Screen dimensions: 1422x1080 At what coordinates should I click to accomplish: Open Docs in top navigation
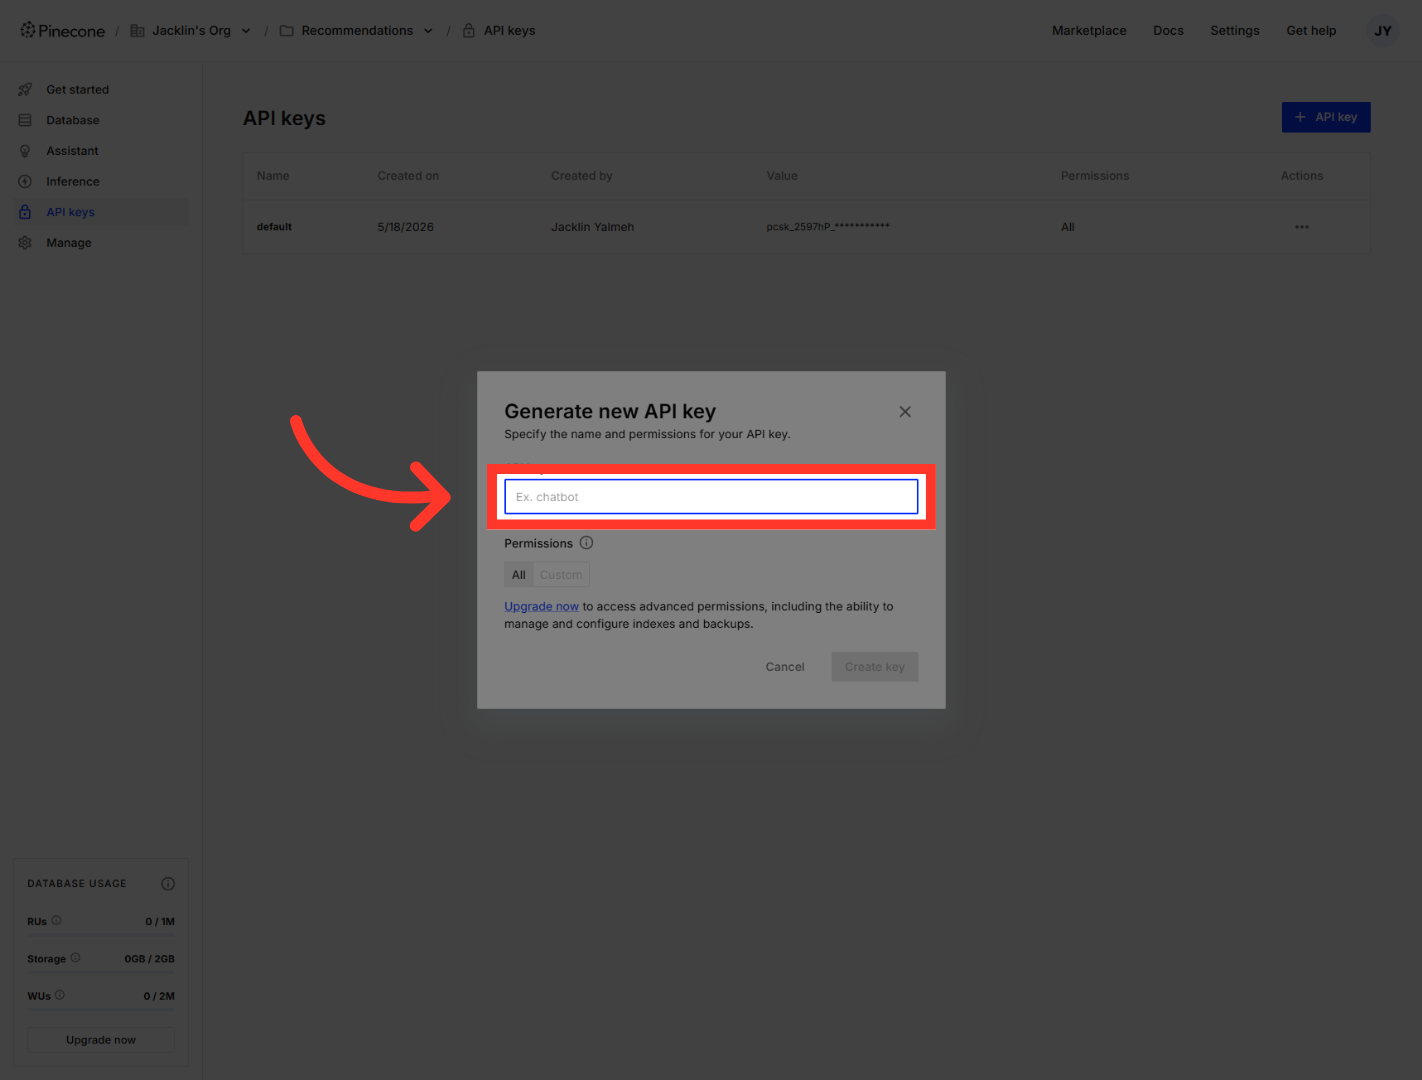click(1168, 31)
